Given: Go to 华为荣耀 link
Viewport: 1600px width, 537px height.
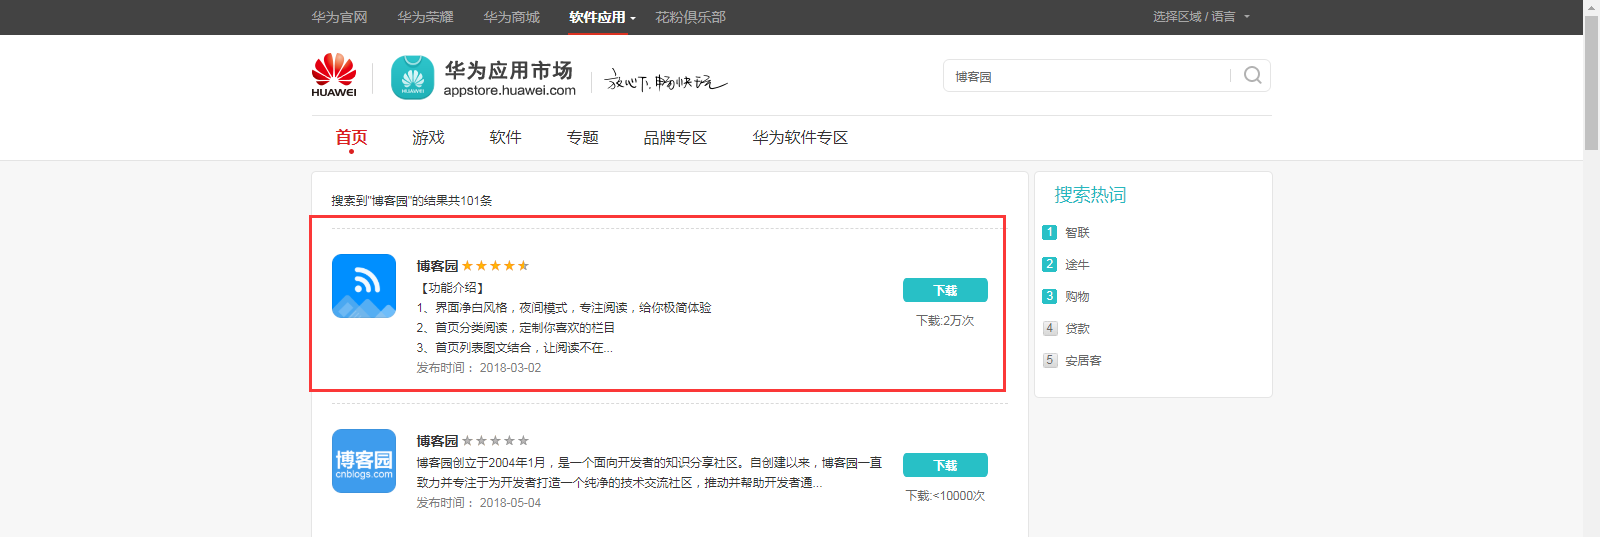Looking at the screenshot, I should [x=425, y=17].
